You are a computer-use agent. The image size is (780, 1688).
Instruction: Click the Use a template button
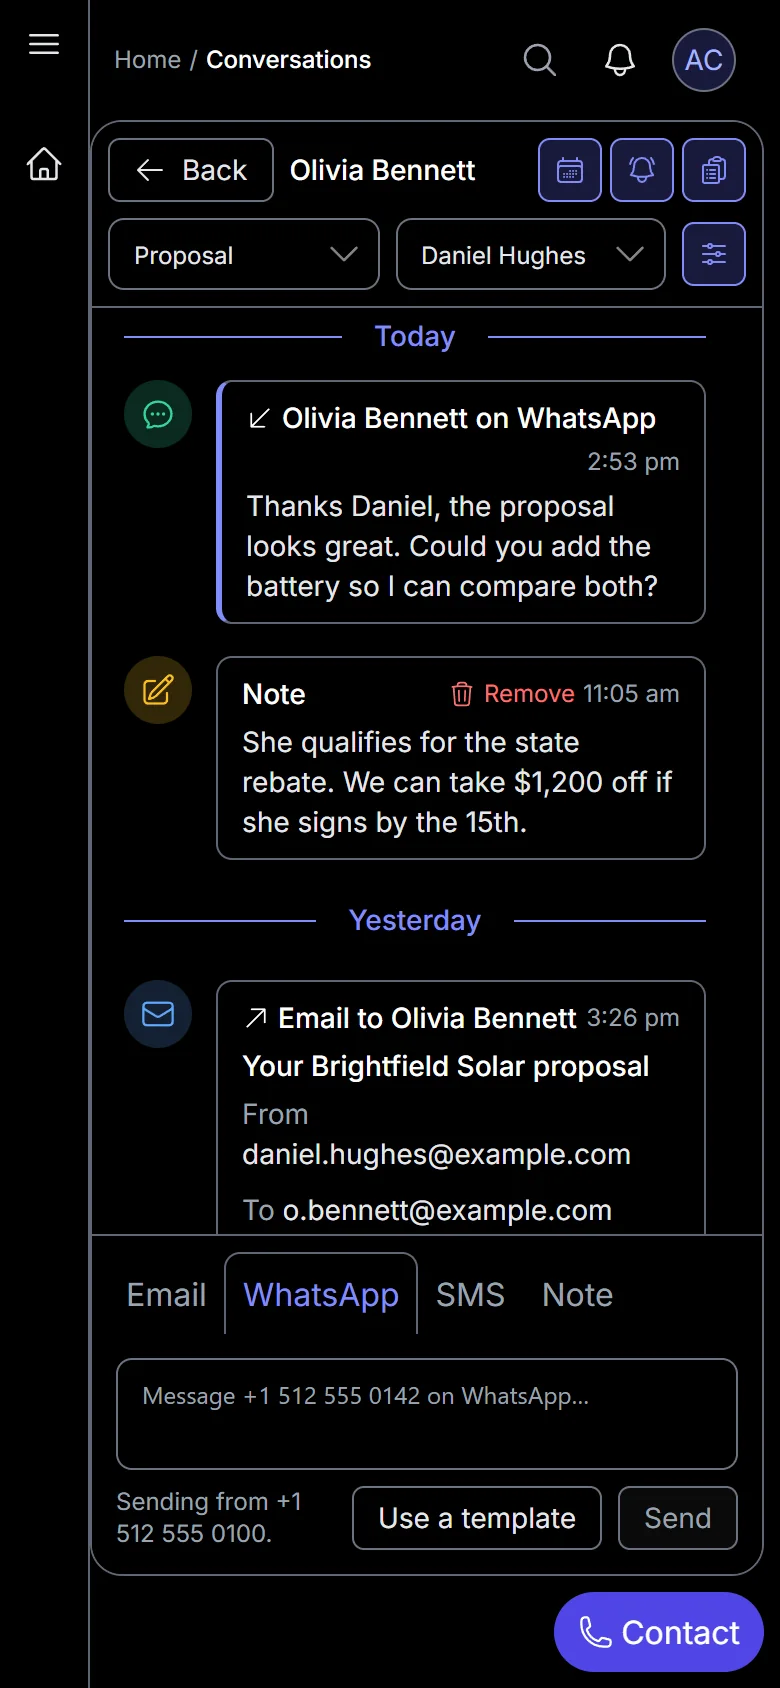pos(477,1518)
